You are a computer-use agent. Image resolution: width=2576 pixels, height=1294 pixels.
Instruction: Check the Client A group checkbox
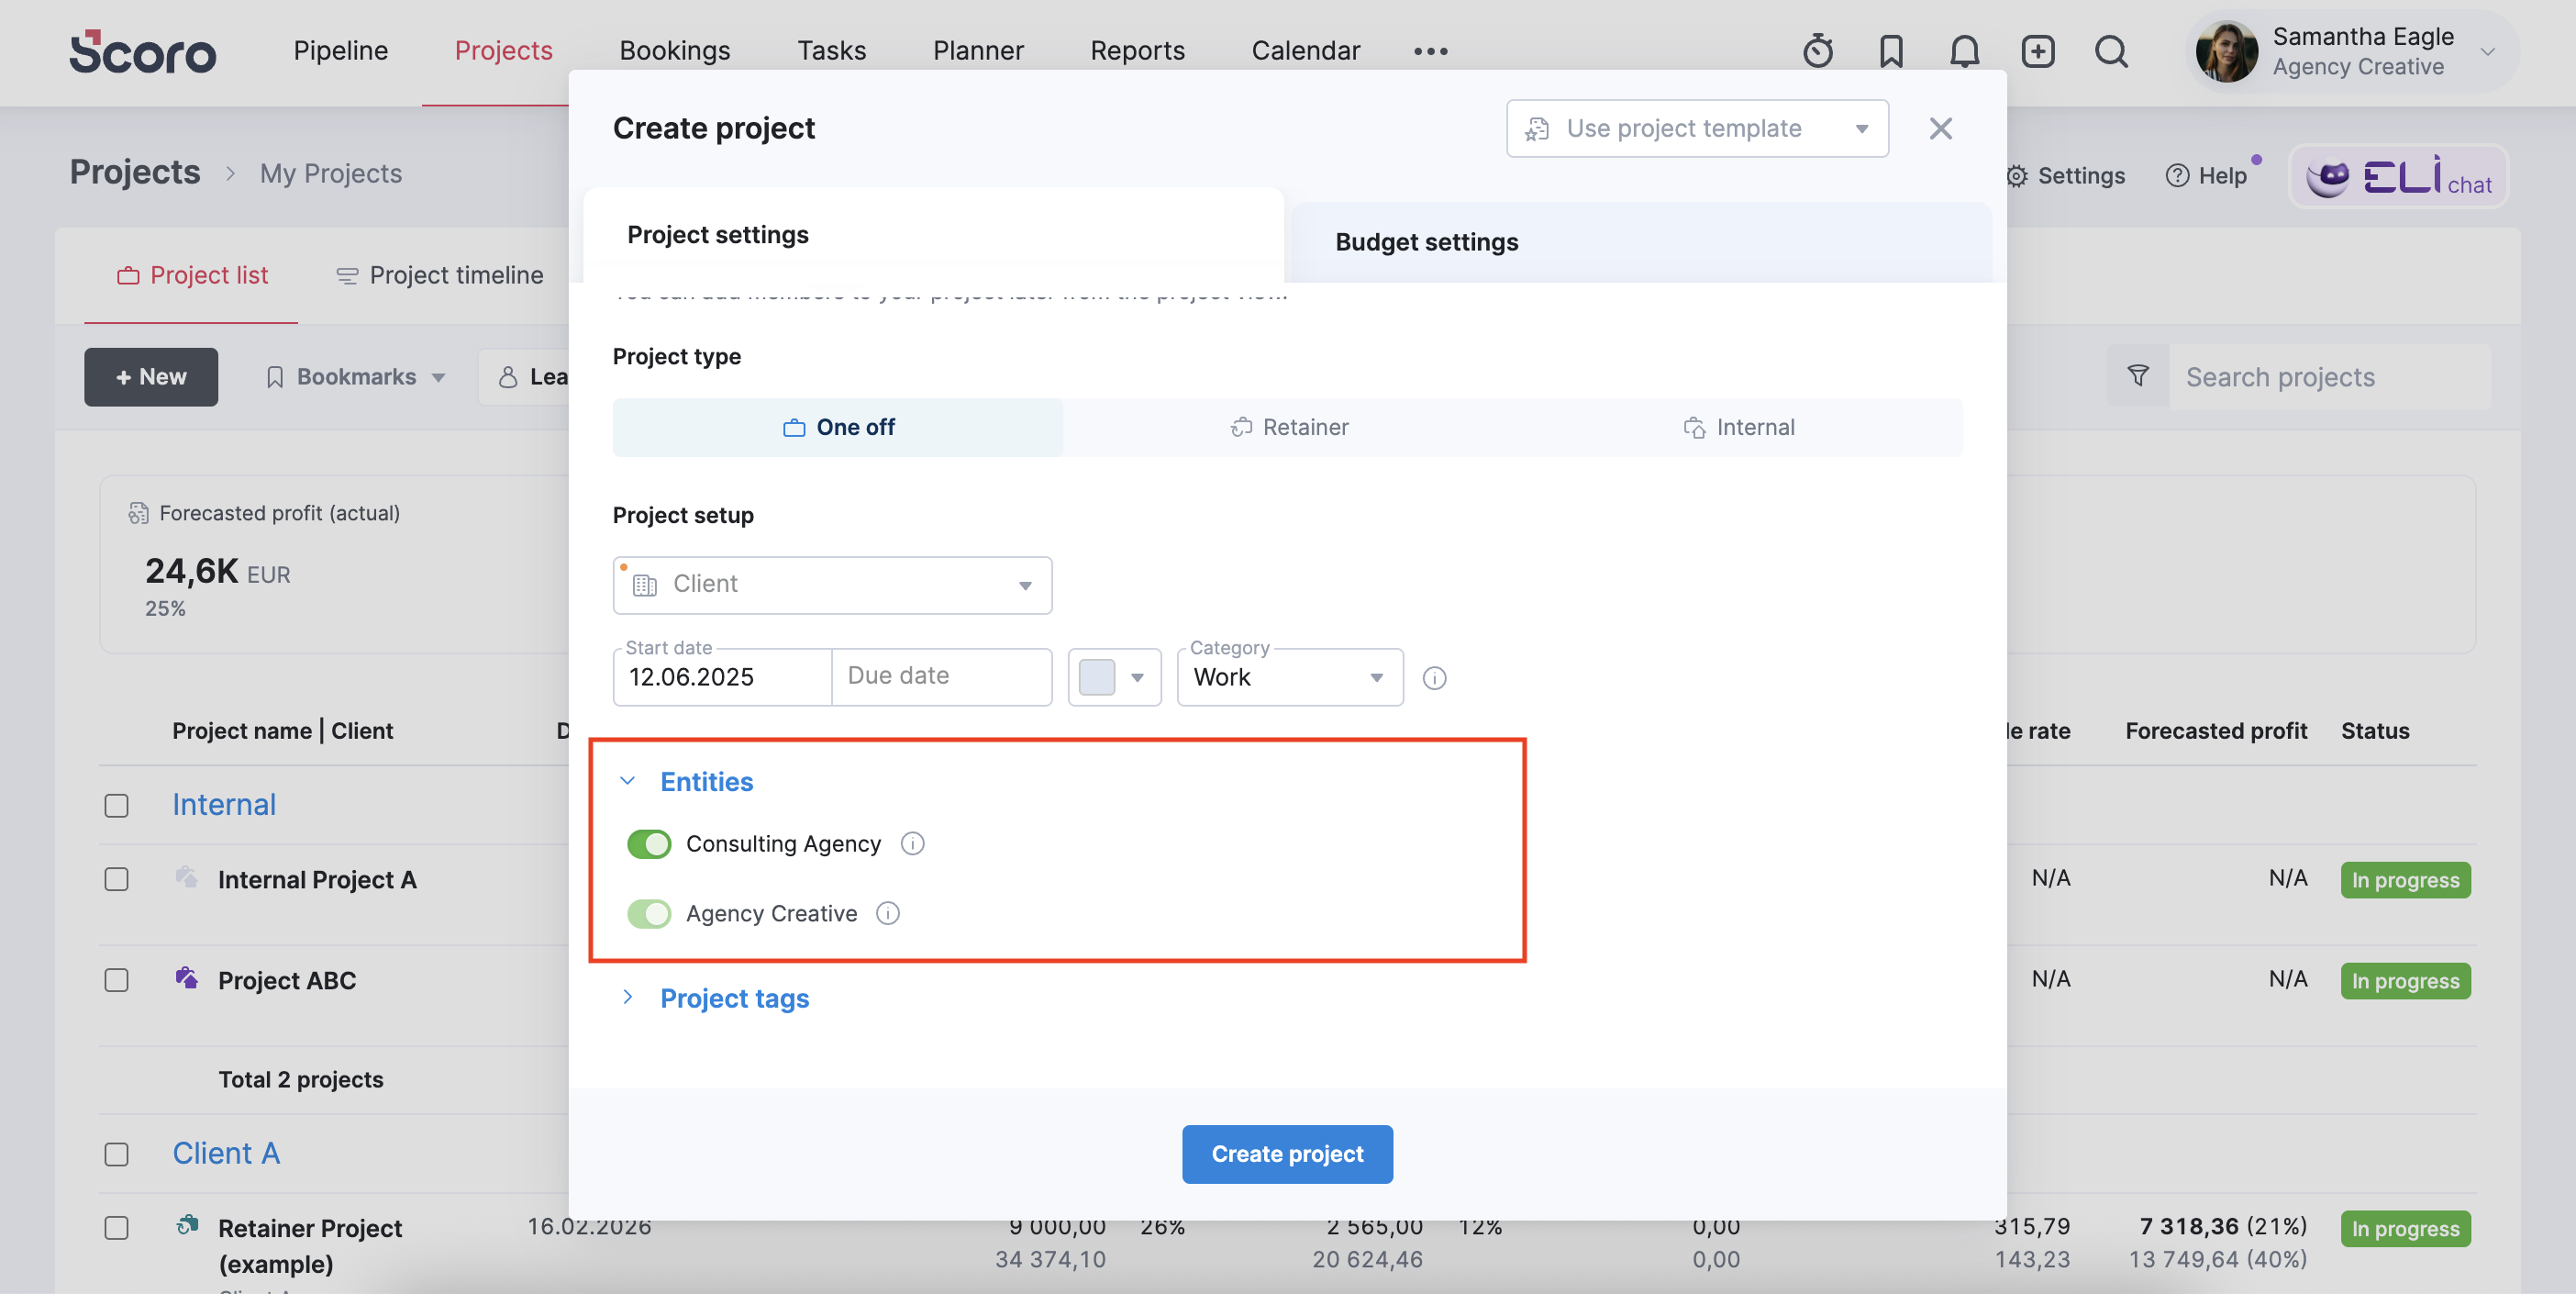coord(116,1154)
